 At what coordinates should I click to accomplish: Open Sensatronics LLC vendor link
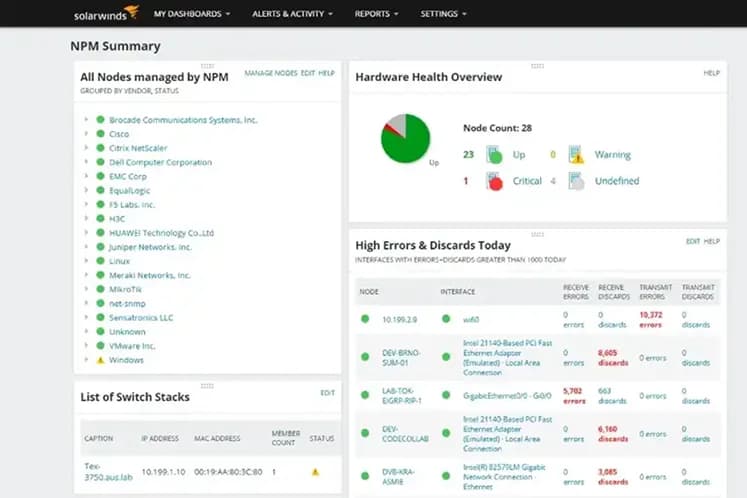click(141, 317)
